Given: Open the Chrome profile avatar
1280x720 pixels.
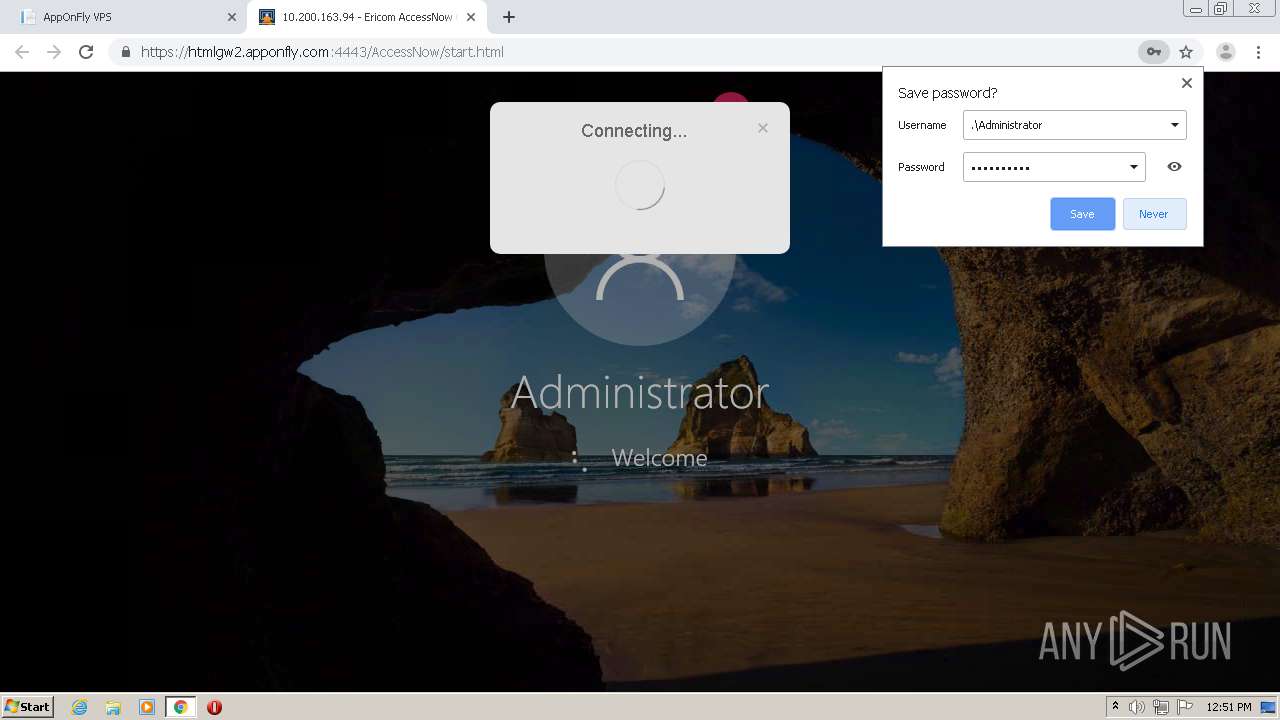Looking at the screenshot, I should pos(1226,52).
